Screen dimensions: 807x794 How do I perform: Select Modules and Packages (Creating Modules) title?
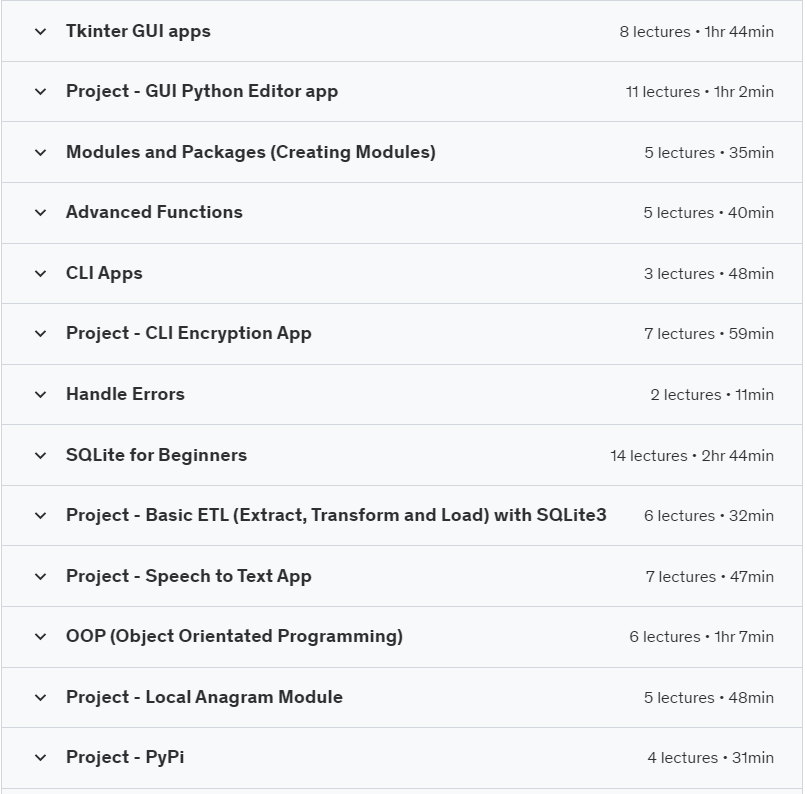tap(251, 152)
